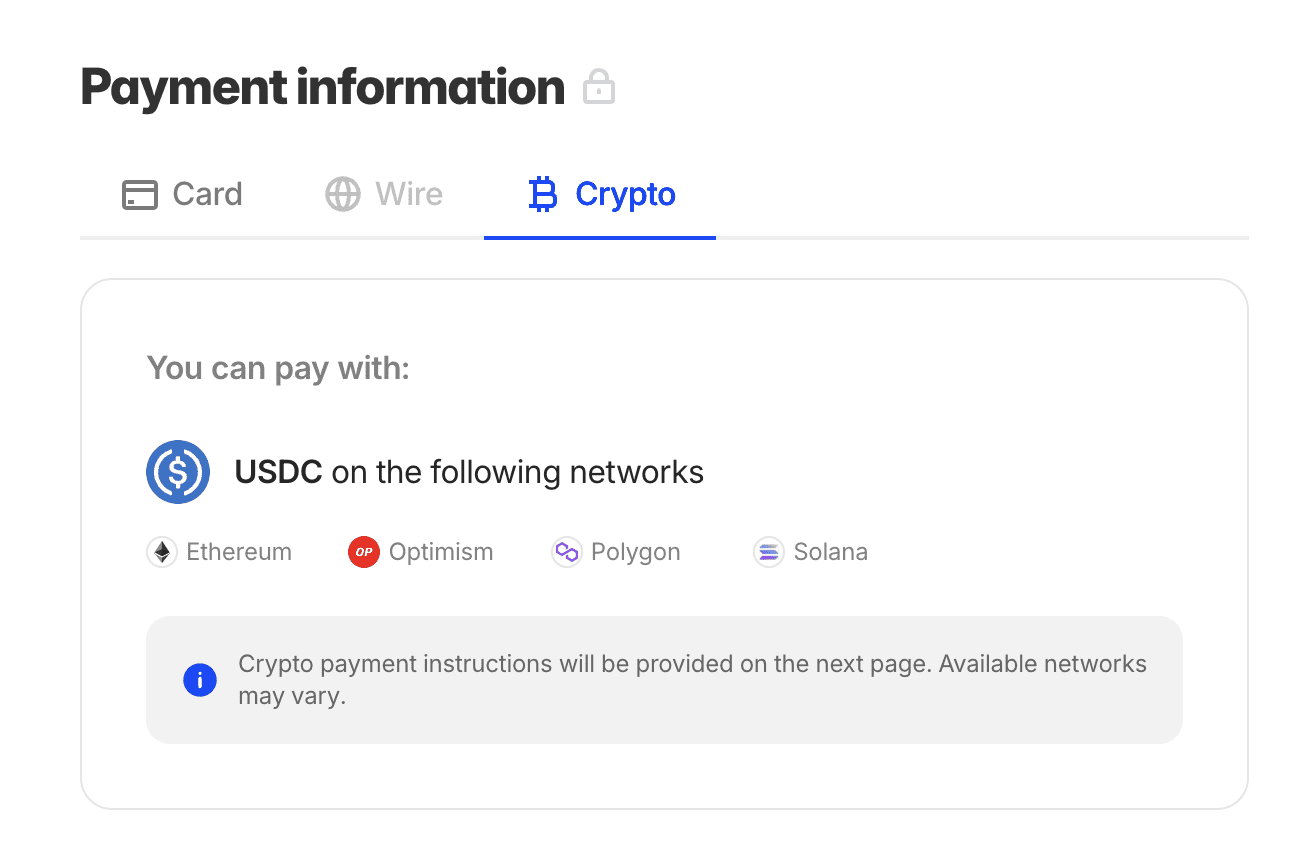Select the Crypto tab label

tap(626, 194)
